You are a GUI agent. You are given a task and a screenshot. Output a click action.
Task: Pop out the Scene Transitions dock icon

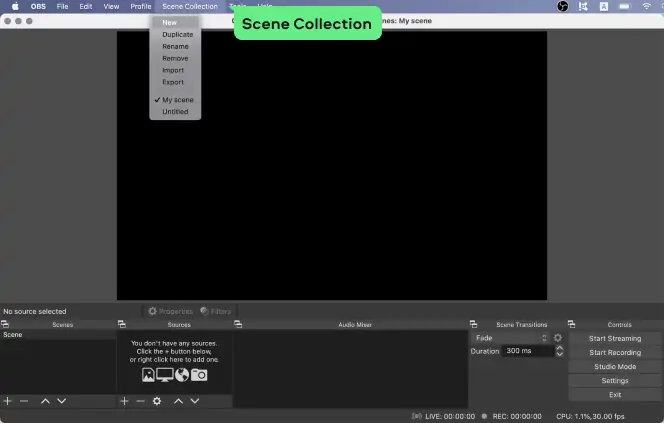(x=473, y=324)
